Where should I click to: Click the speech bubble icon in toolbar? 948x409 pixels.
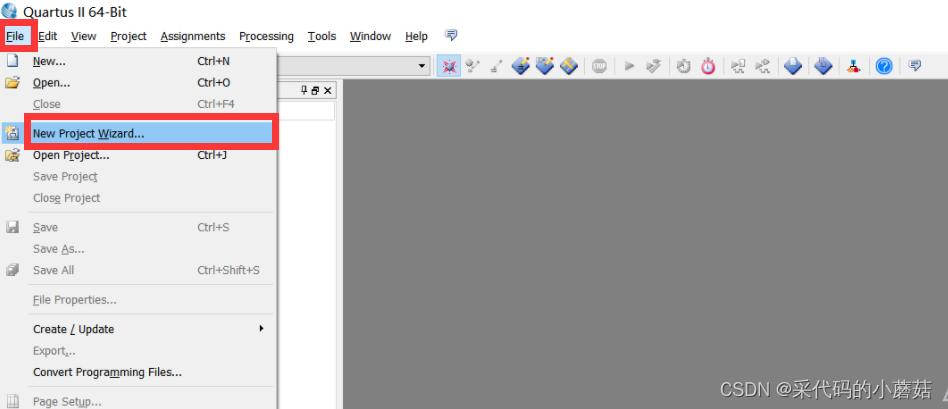pyautogui.click(x=915, y=65)
